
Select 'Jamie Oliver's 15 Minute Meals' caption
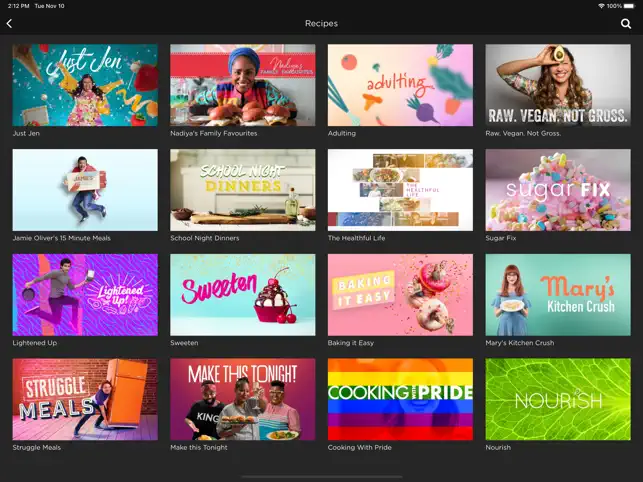[62, 238]
